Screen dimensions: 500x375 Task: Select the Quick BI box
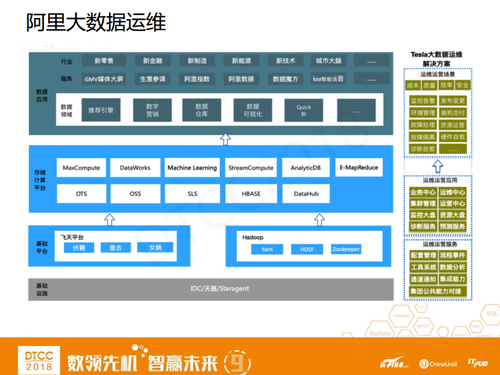pos(303,110)
